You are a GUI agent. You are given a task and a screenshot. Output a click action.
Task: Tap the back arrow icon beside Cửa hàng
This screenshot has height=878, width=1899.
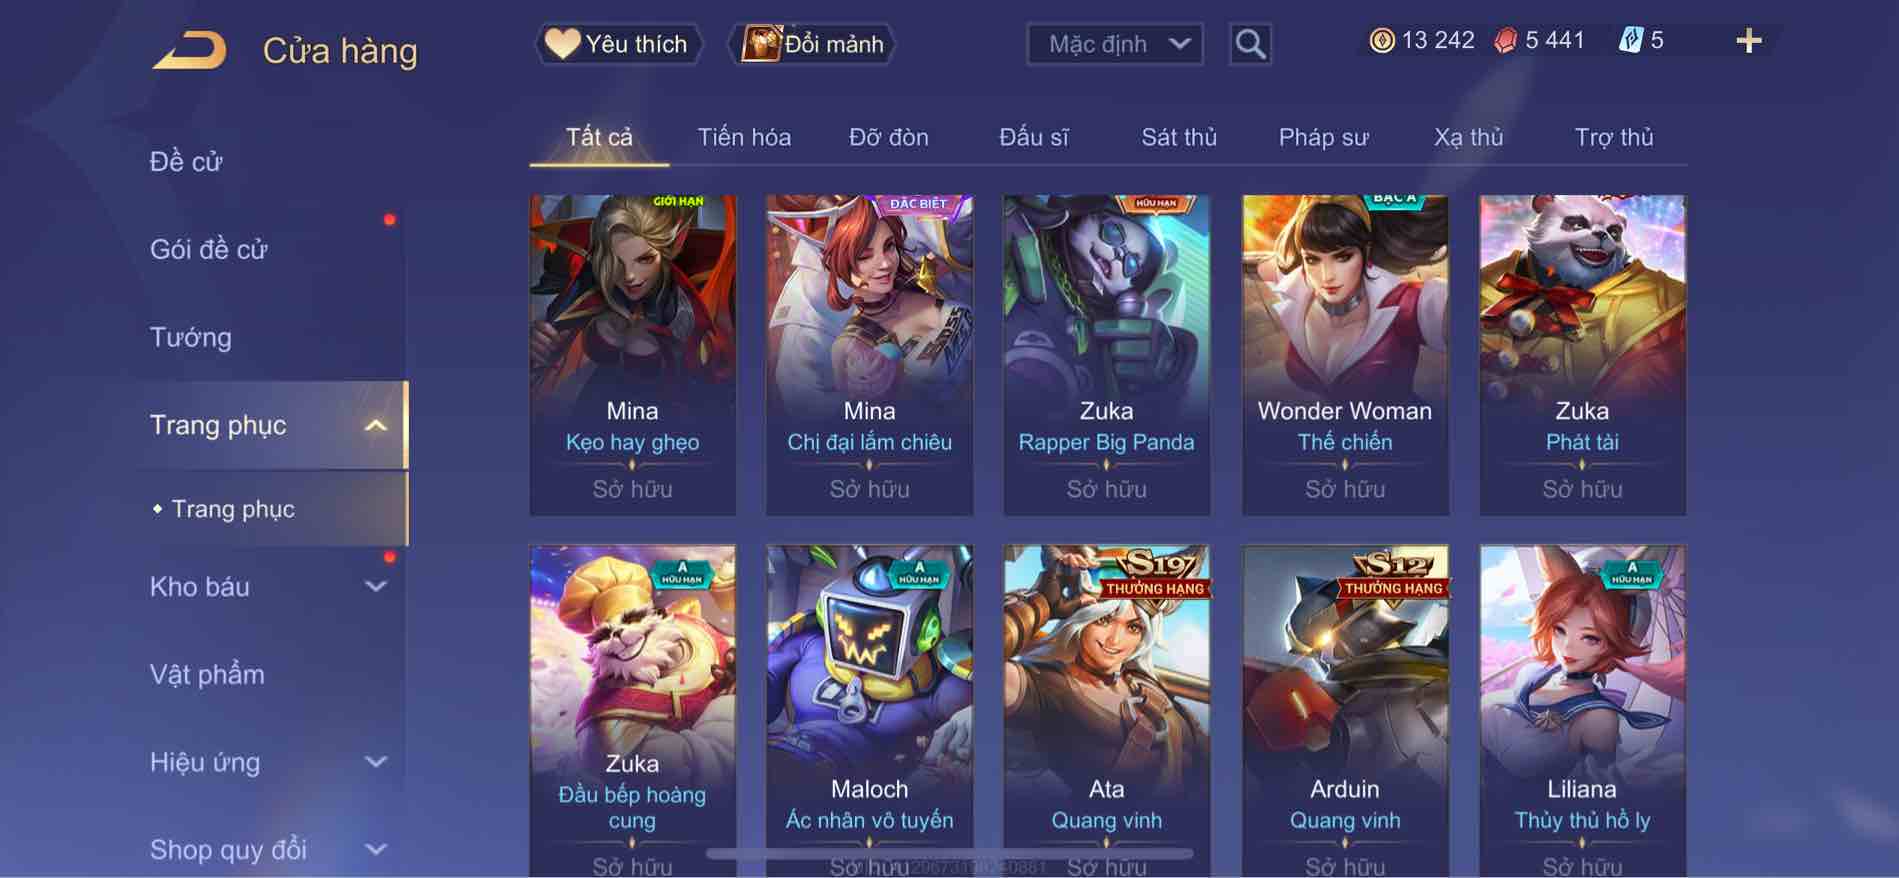[190, 50]
